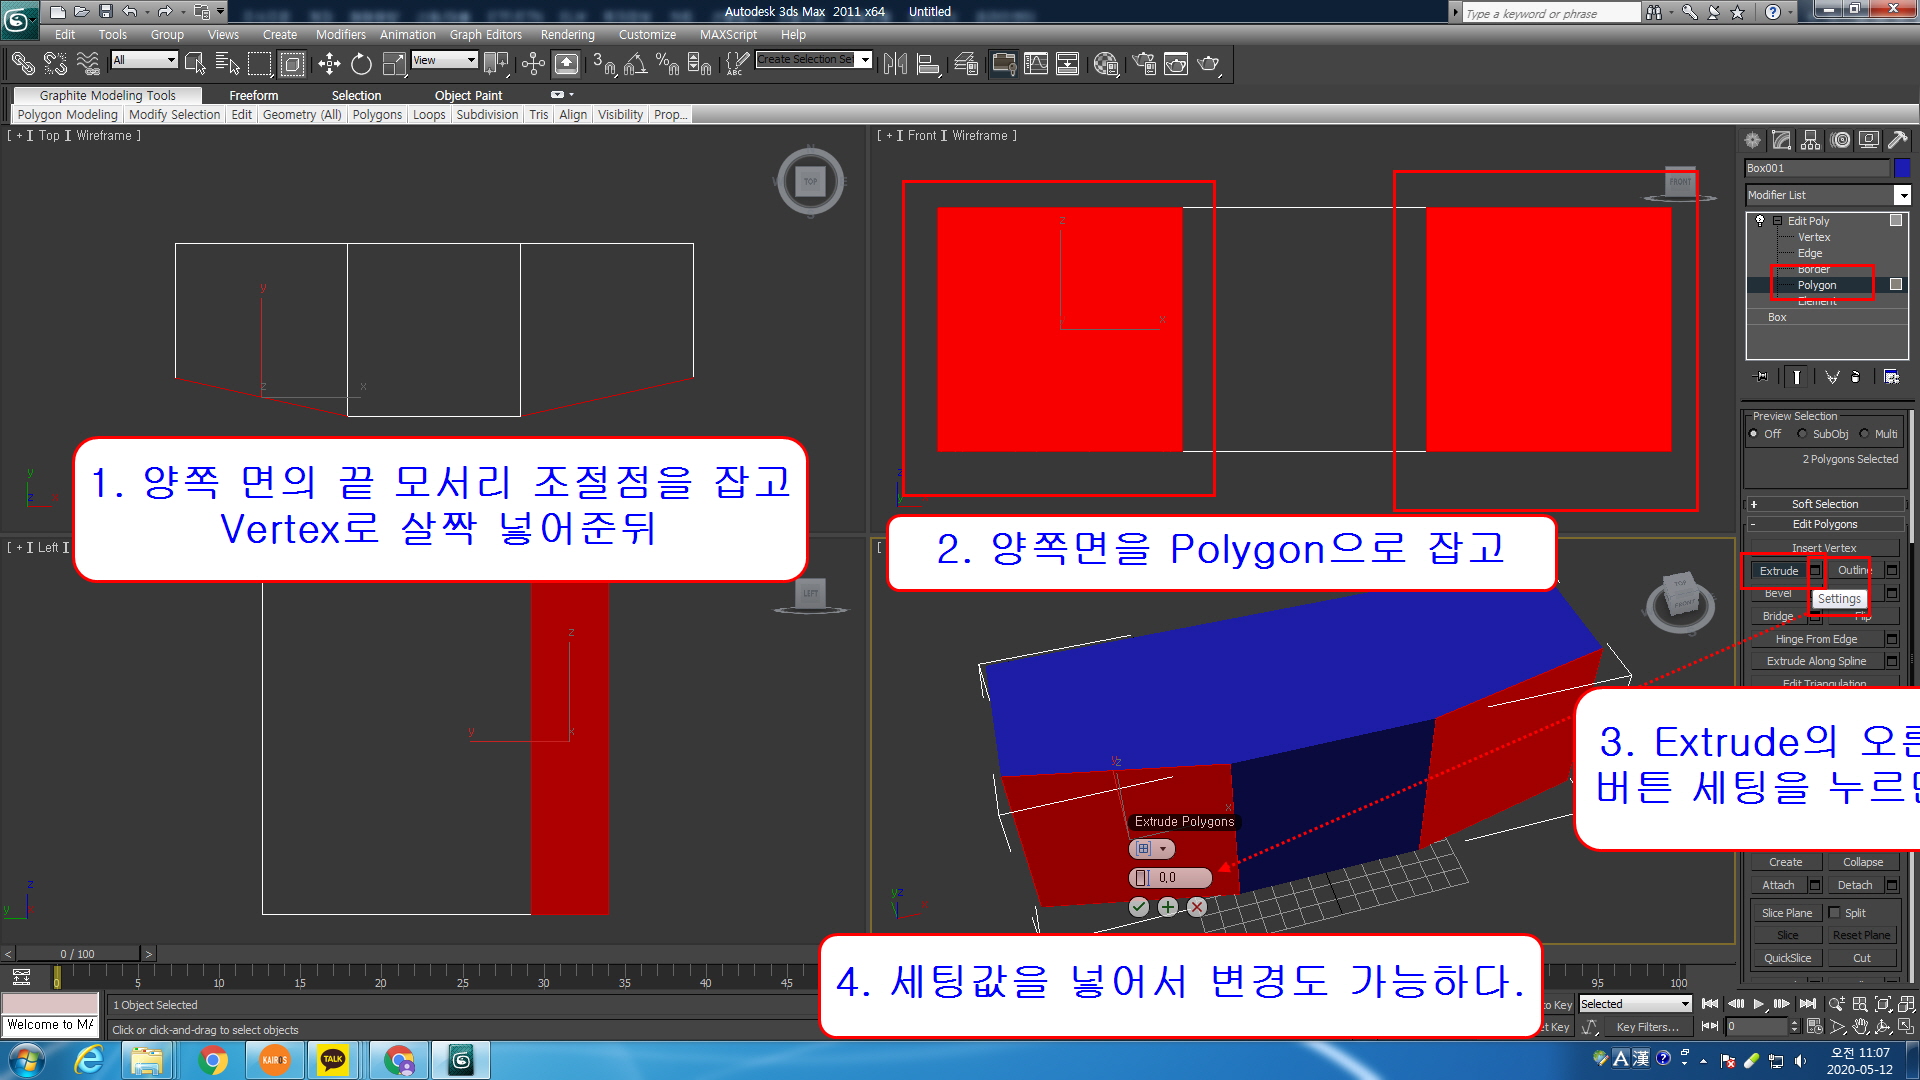The width and height of the screenshot is (1920, 1080).
Task: Toggle Window/Crossing selection mode
Action: (292, 64)
